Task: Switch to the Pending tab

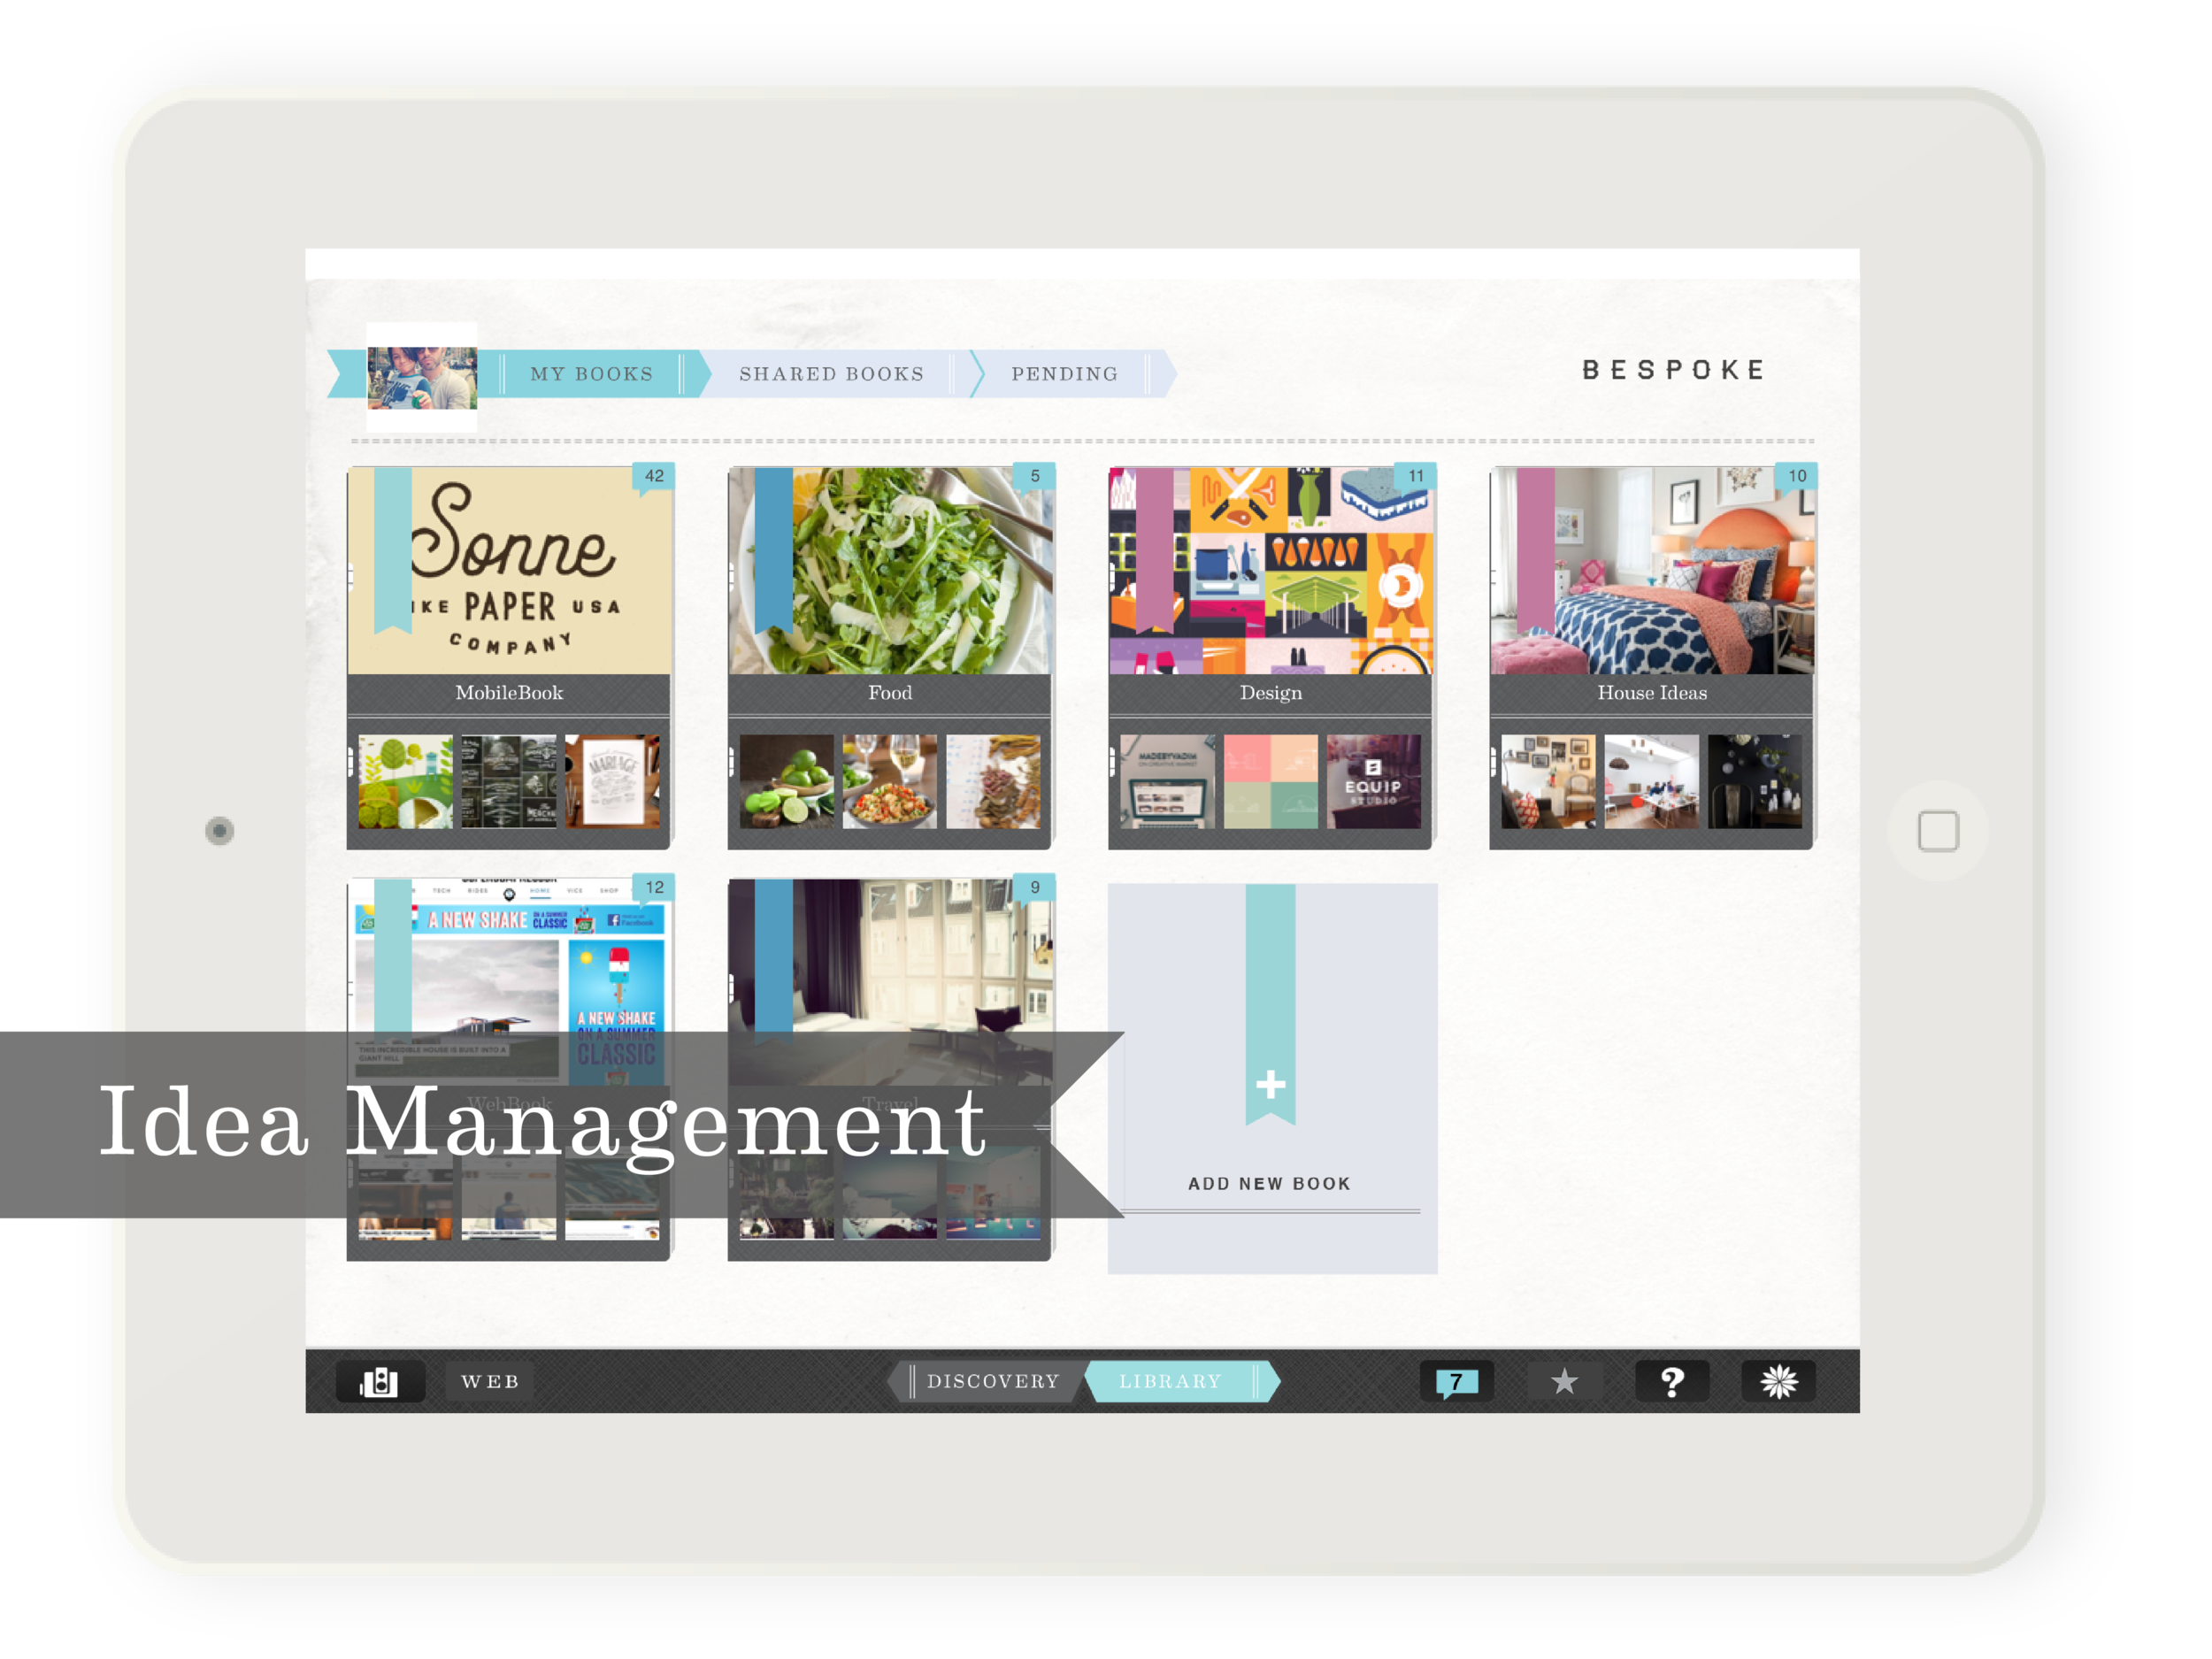Action: pos(1064,374)
